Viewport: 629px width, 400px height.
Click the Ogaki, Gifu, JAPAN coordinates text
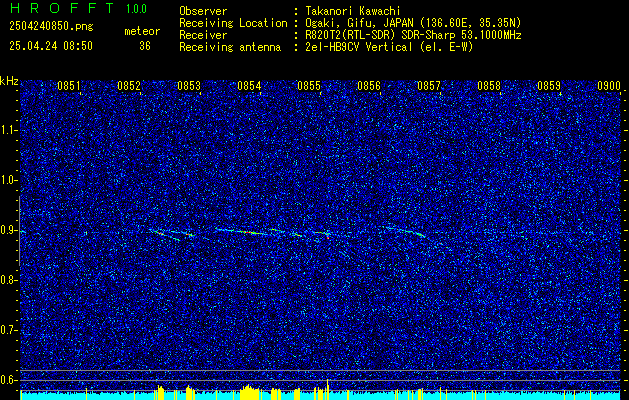click(413, 23)
